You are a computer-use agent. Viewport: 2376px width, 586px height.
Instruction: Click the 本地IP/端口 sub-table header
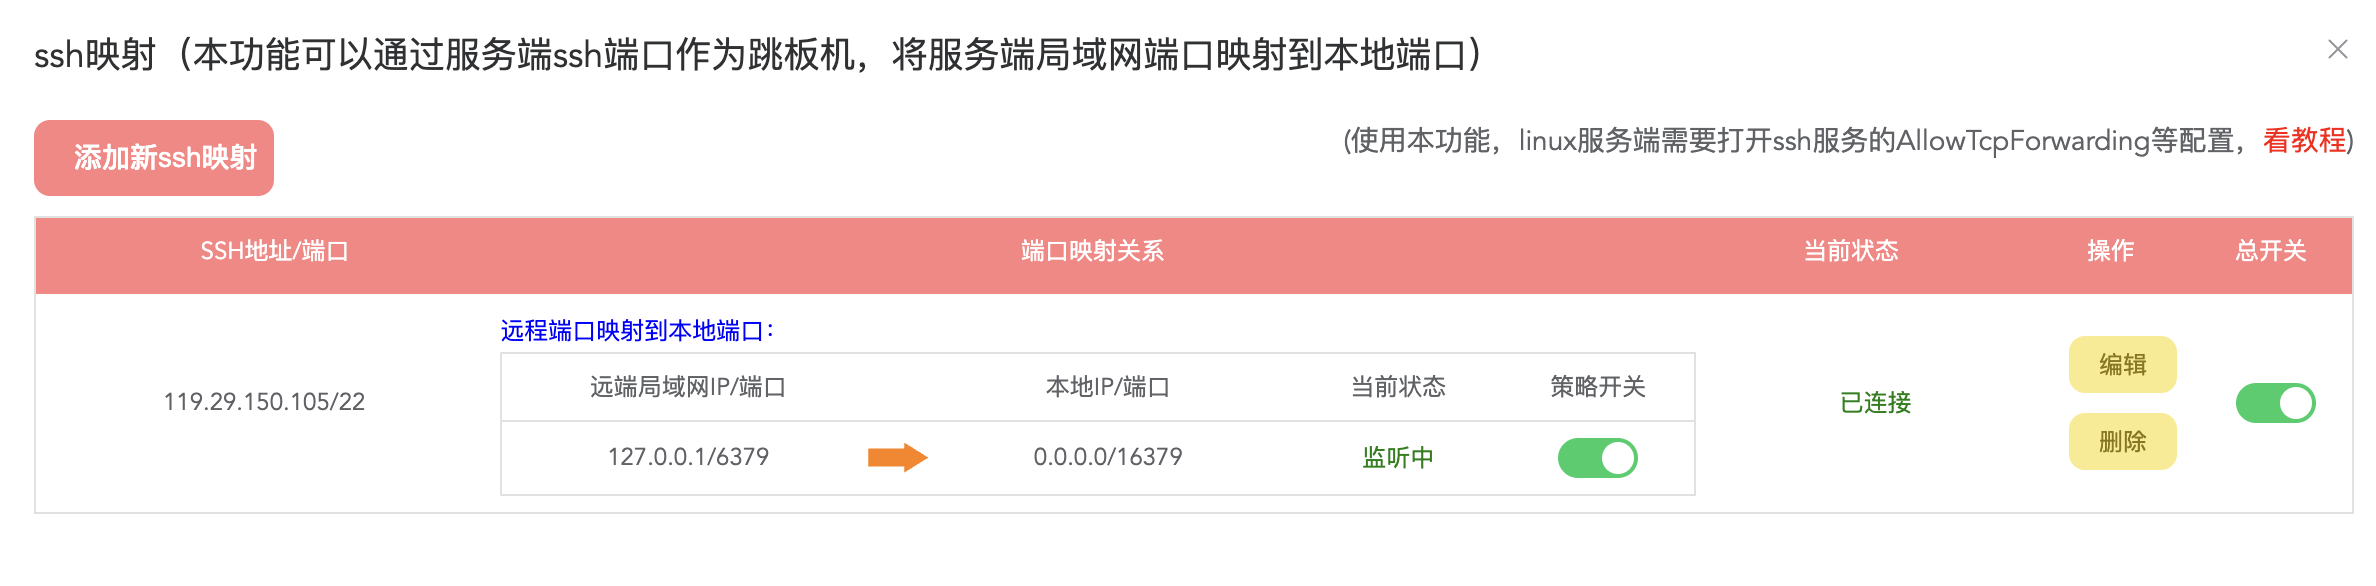tap(1107, 387)
